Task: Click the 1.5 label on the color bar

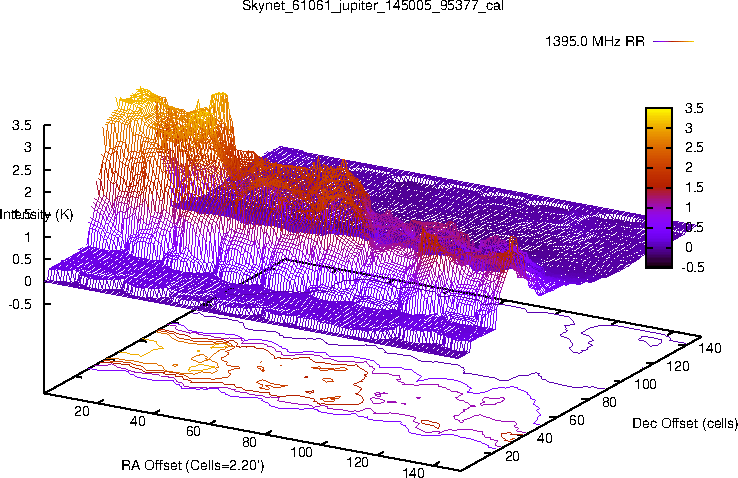Action: [694, 187]
